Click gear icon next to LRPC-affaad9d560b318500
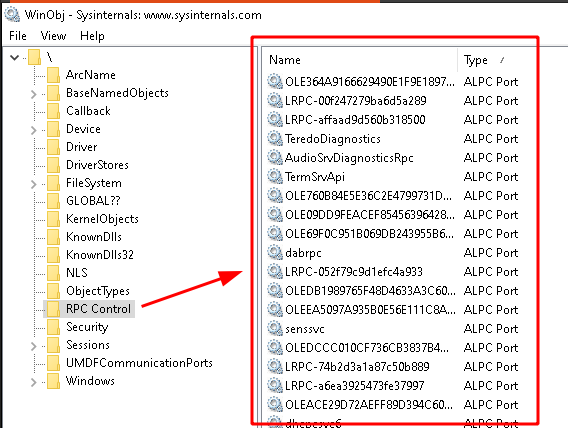 (275, 120)
